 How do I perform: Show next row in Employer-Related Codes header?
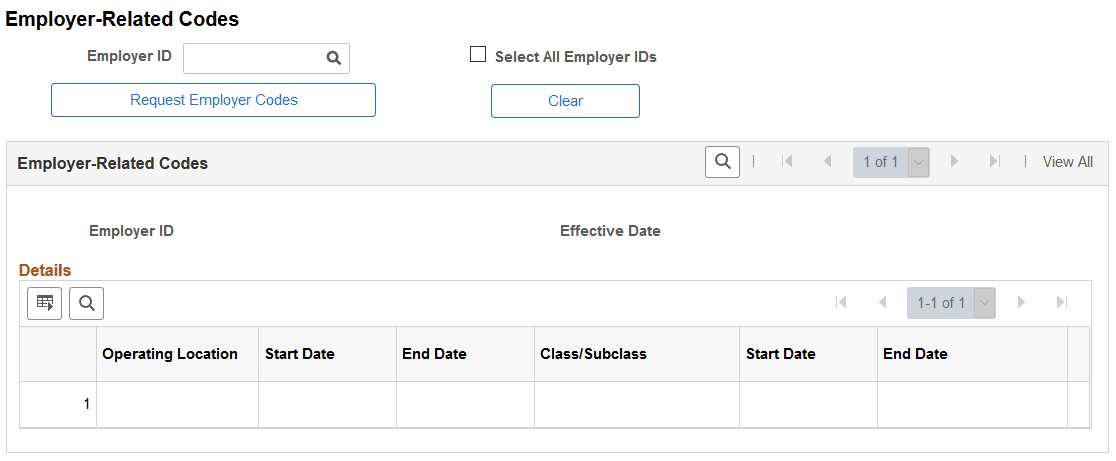click(x=954, y=161)
